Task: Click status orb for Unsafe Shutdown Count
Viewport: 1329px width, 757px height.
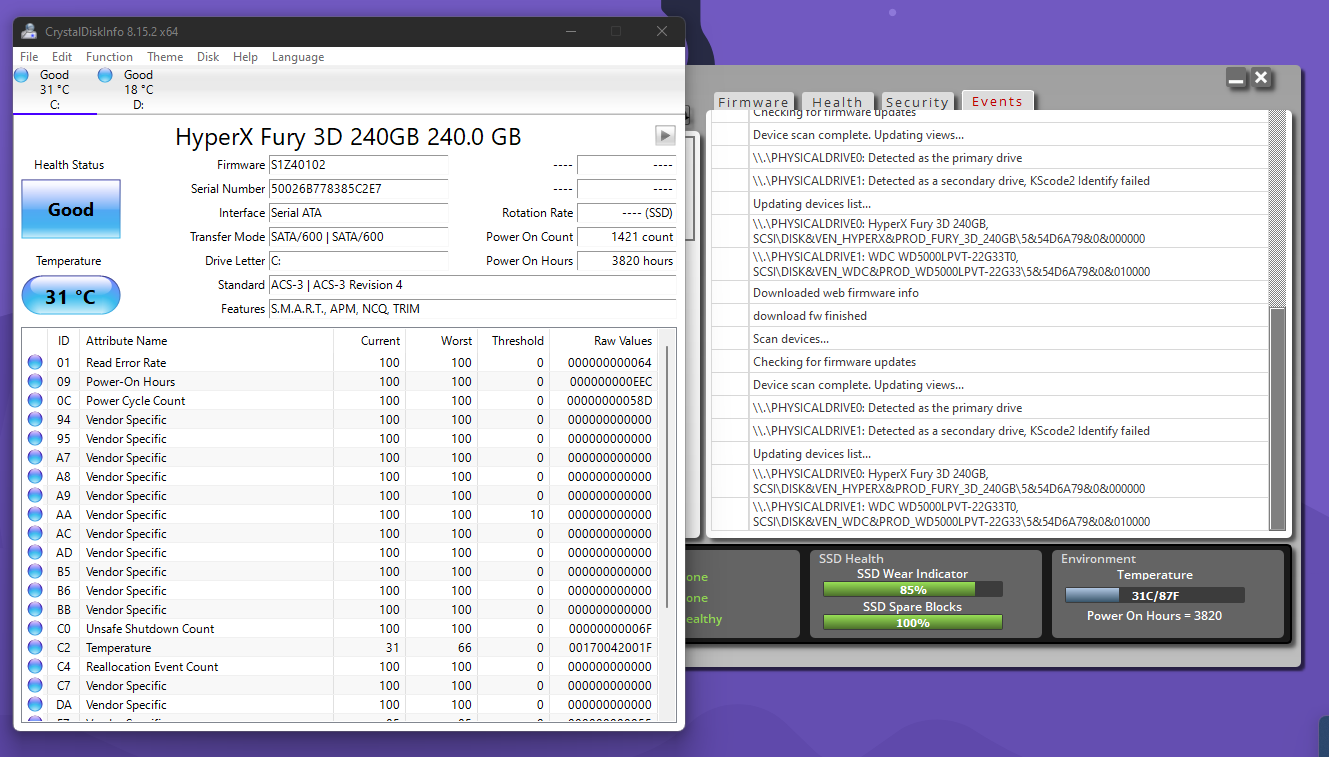Action: click(35, 629)
